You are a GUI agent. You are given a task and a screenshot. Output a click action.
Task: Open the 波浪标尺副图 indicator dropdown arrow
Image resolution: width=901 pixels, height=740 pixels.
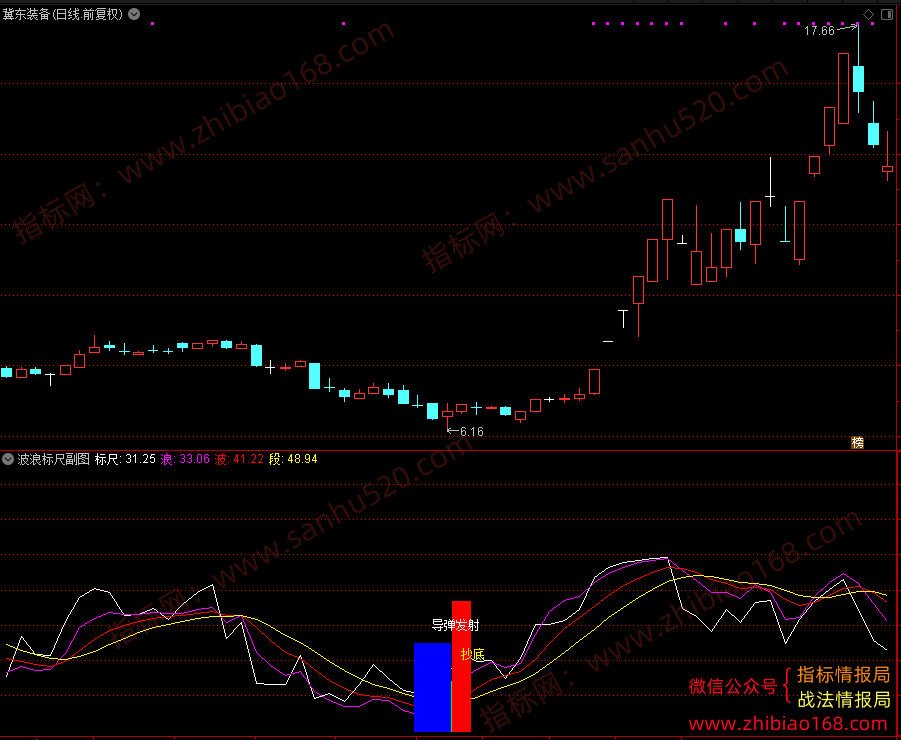point(8,459)
